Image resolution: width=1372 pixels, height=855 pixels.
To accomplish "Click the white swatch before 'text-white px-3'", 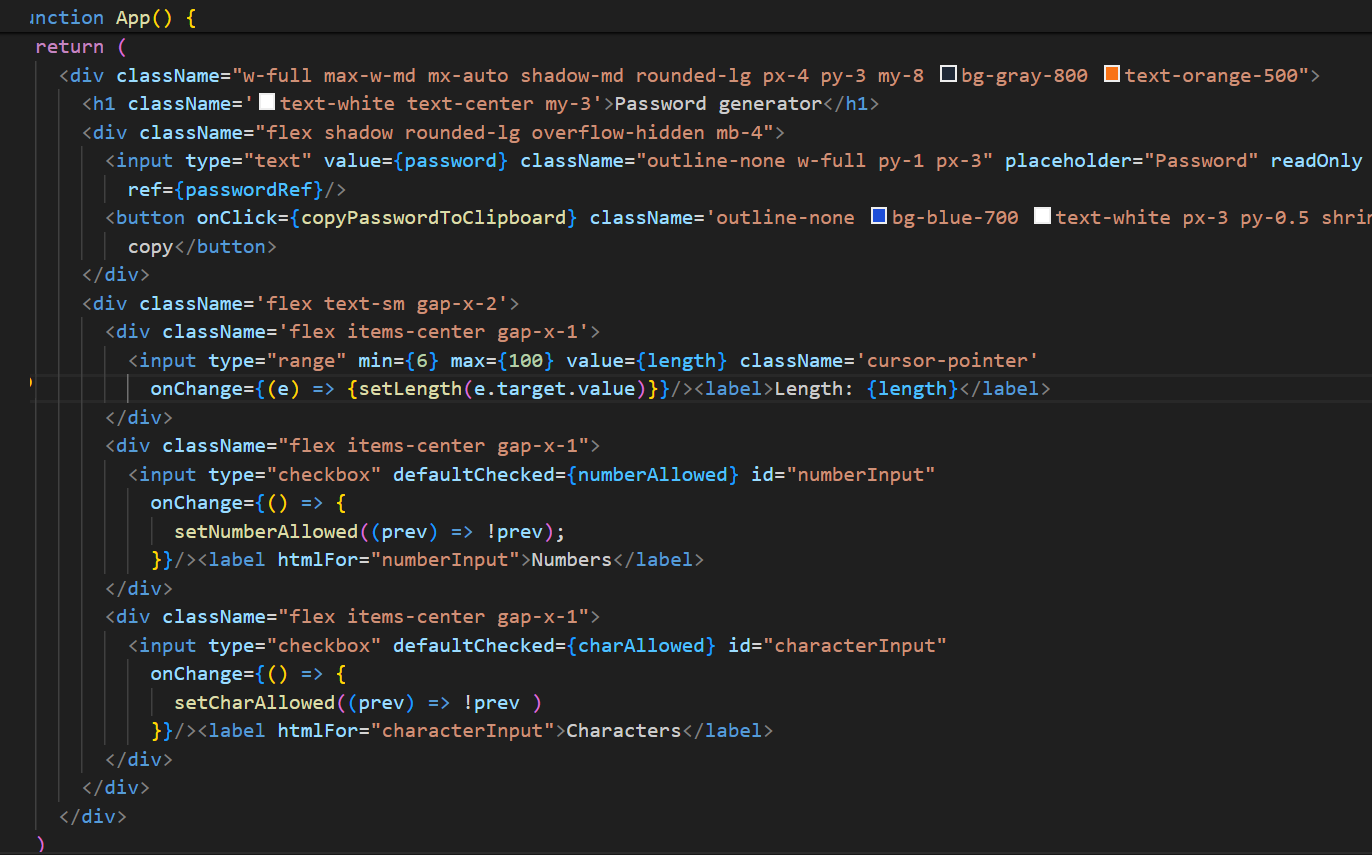I will pos(1042,217).
